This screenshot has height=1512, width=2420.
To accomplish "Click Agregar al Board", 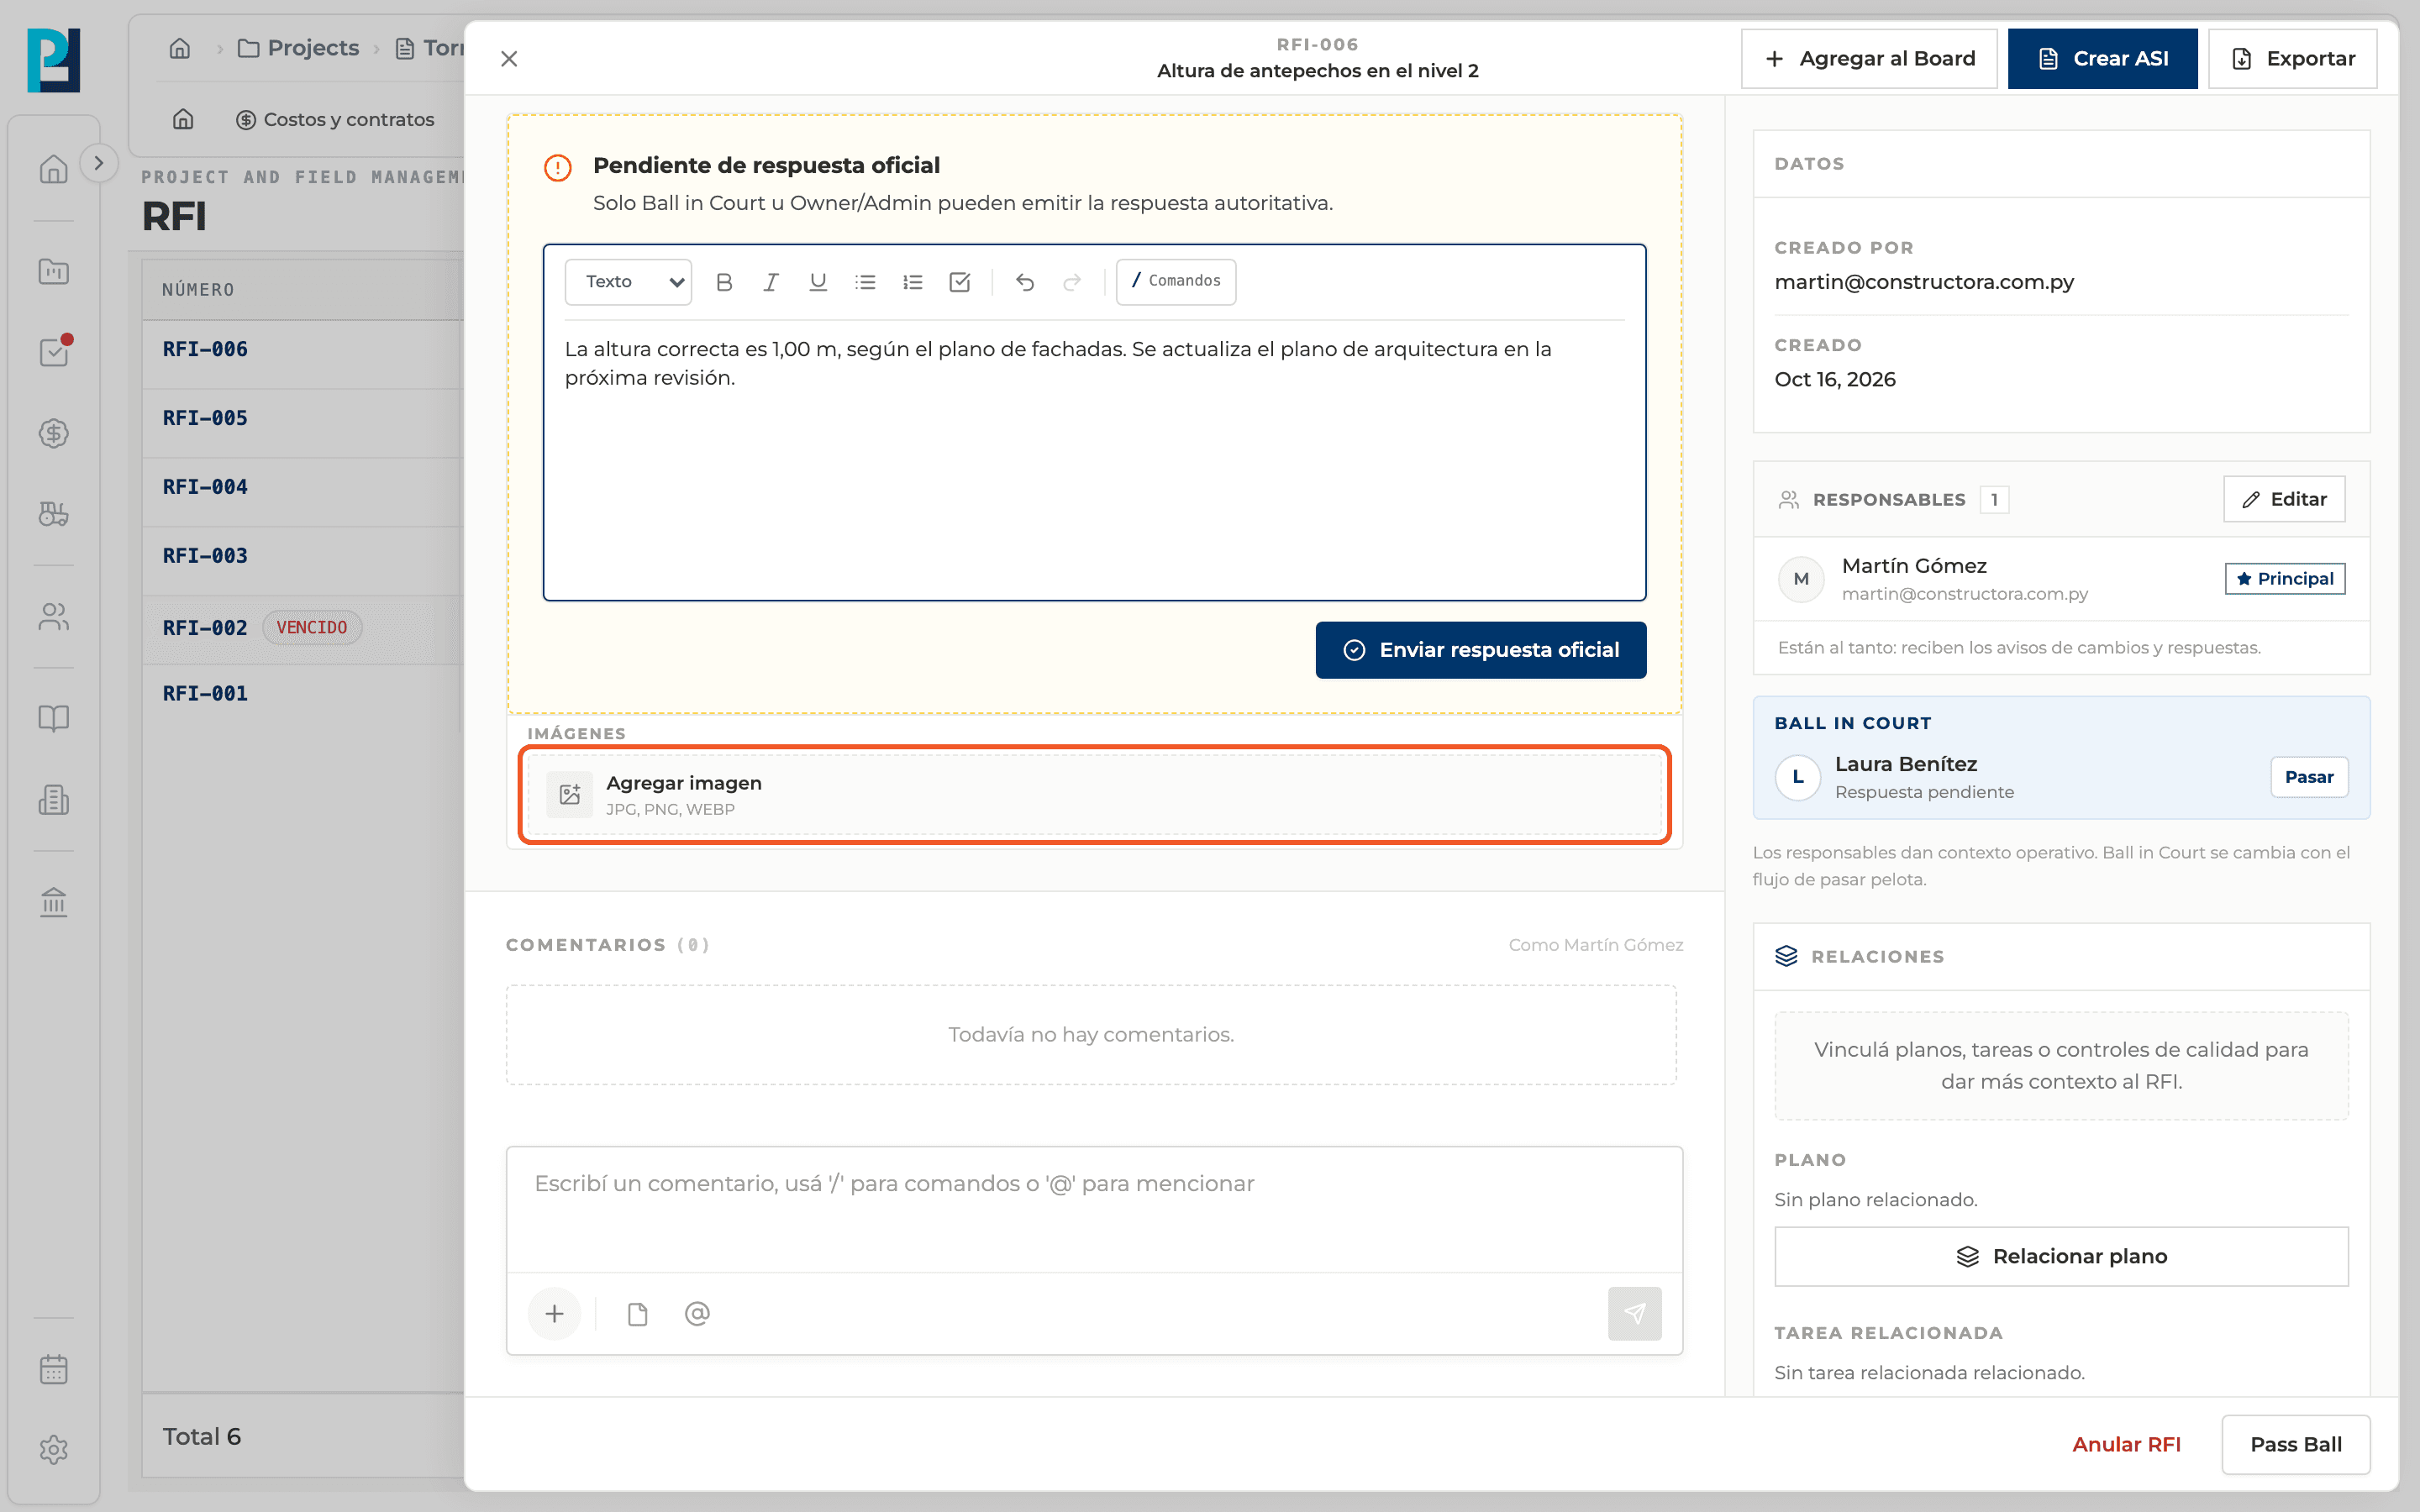I will coord(1869,59).
